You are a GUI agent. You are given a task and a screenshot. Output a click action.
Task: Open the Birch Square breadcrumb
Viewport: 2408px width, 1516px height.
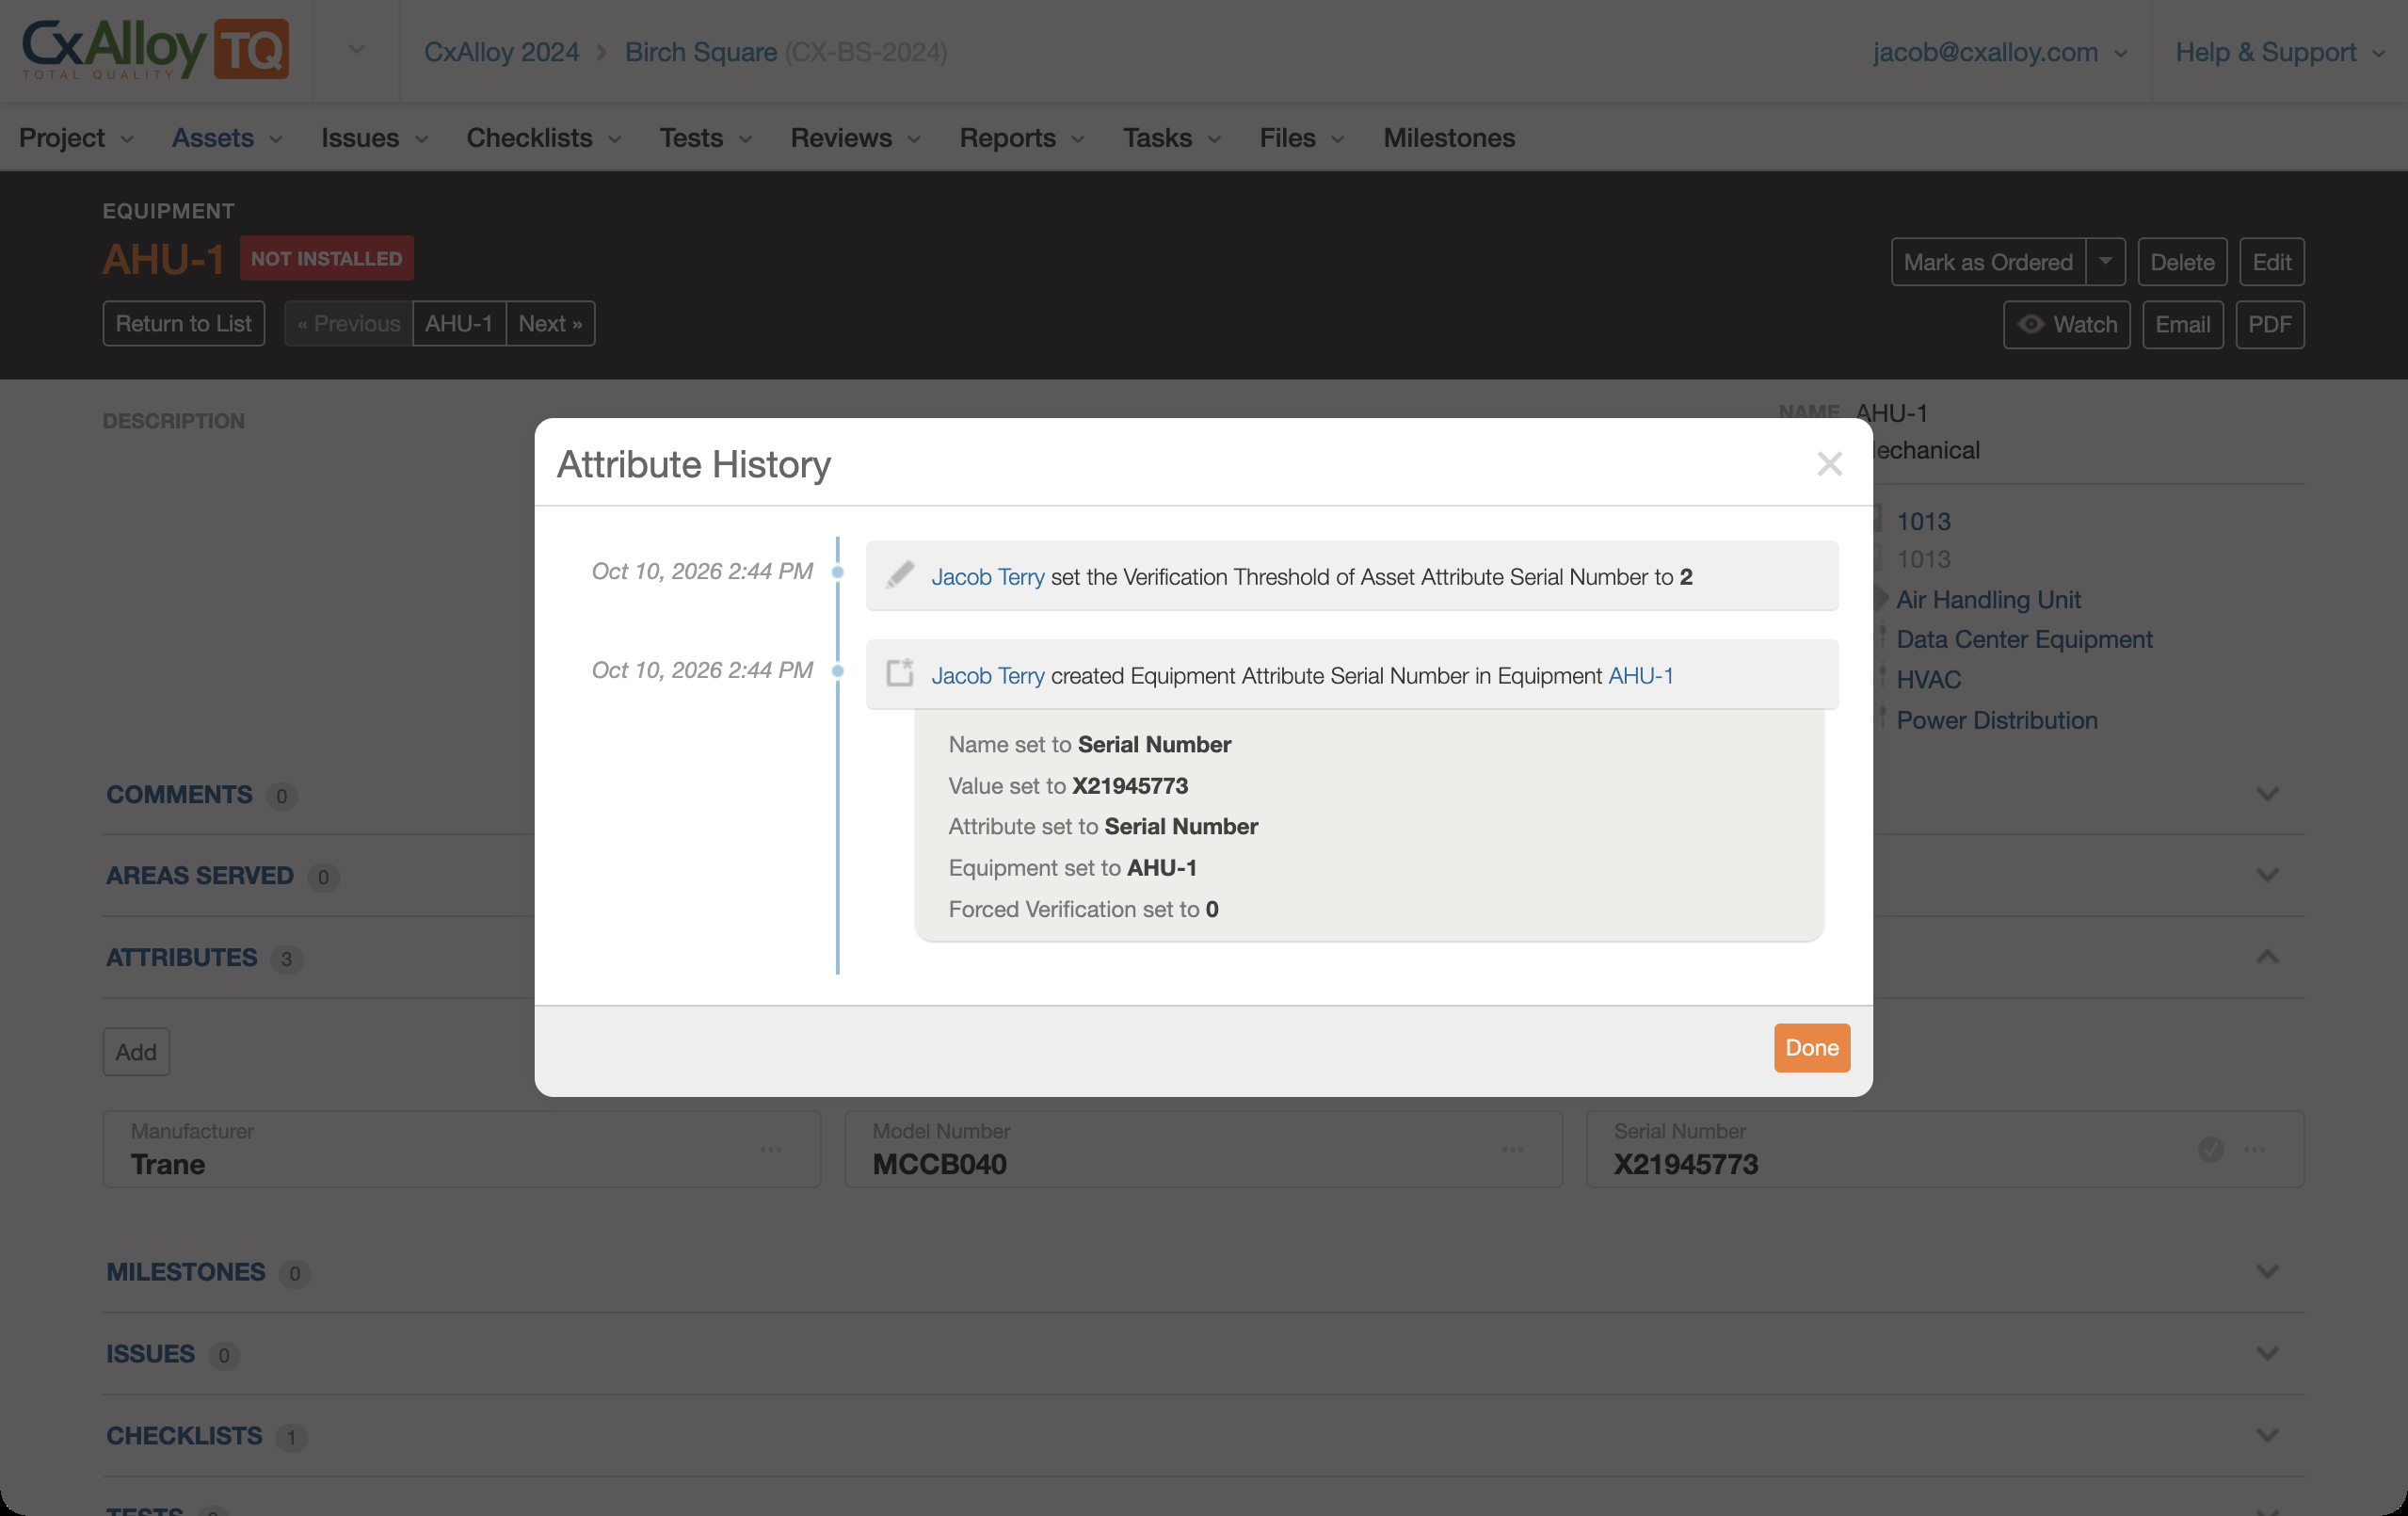click(700, 51)
